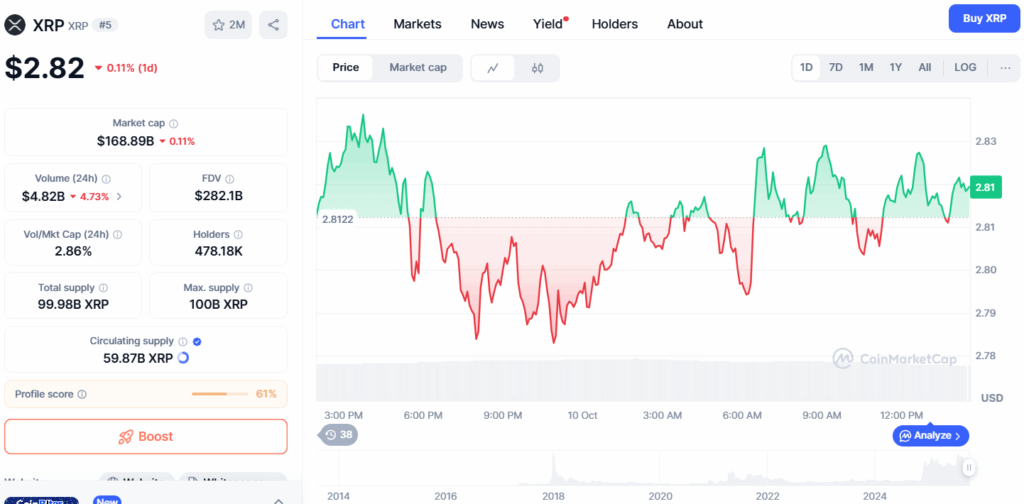Switch to candlestick chart view icon

click(x=537, y=68)
